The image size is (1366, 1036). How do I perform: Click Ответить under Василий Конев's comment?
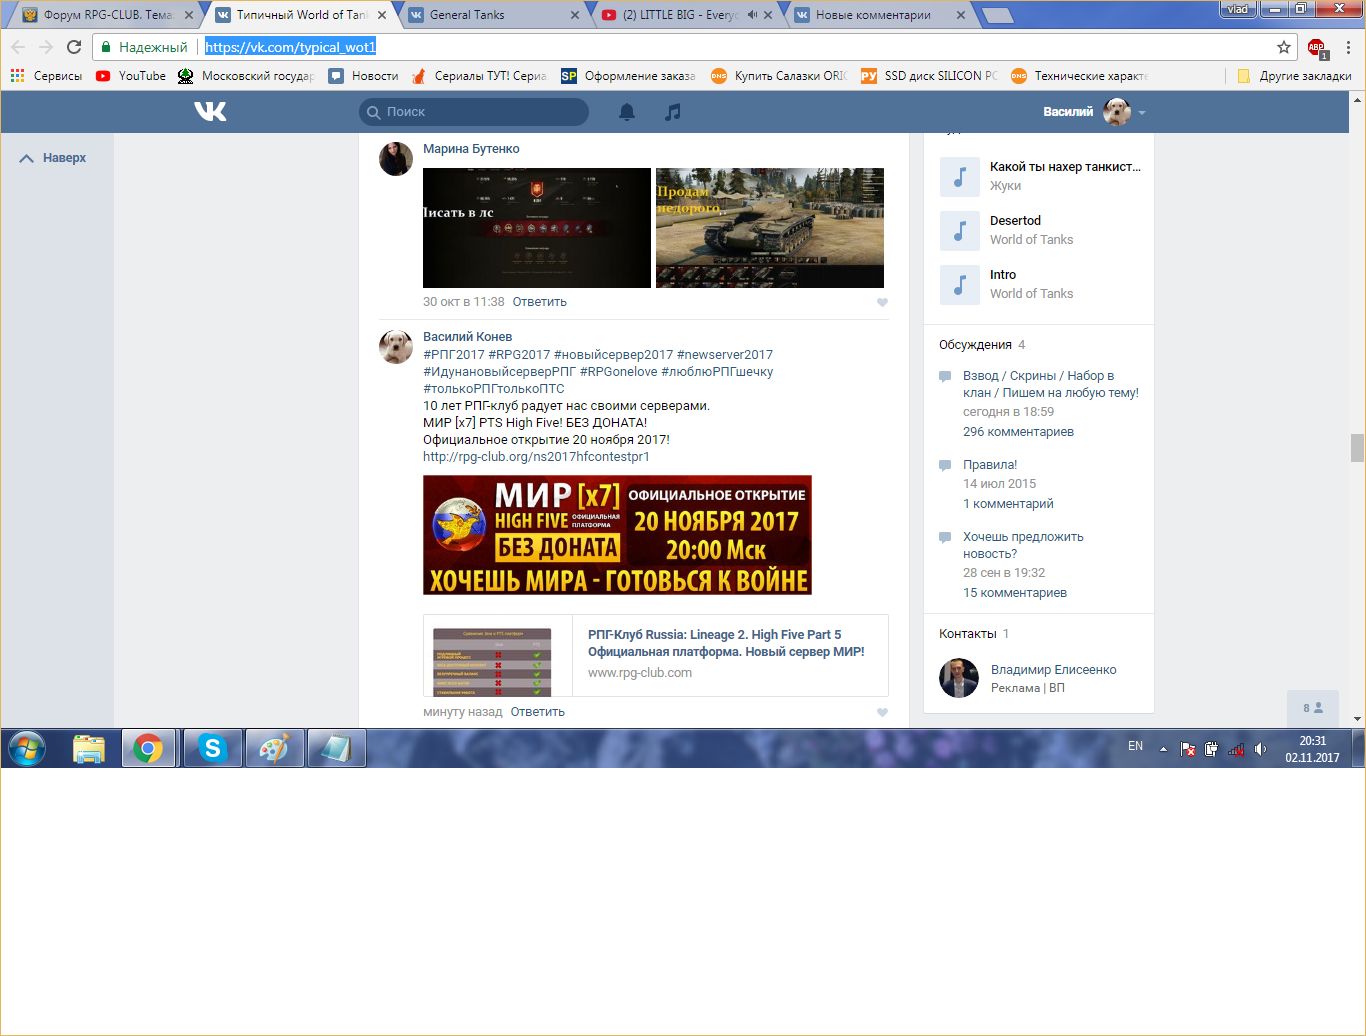[x=537, y=712]
